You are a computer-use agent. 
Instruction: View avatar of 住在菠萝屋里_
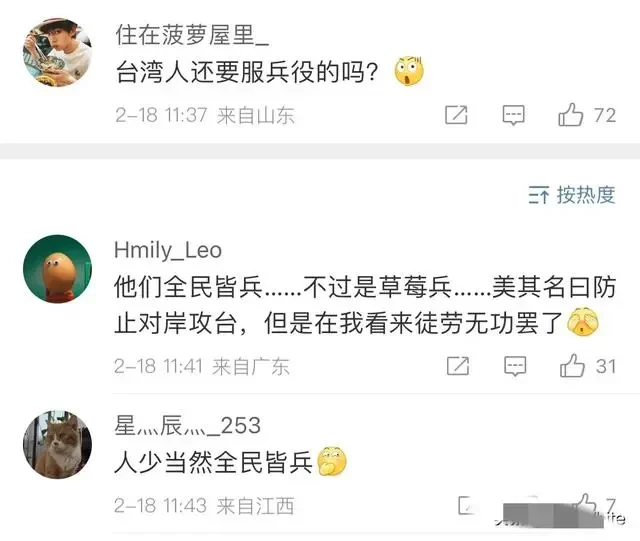(58, 52)
